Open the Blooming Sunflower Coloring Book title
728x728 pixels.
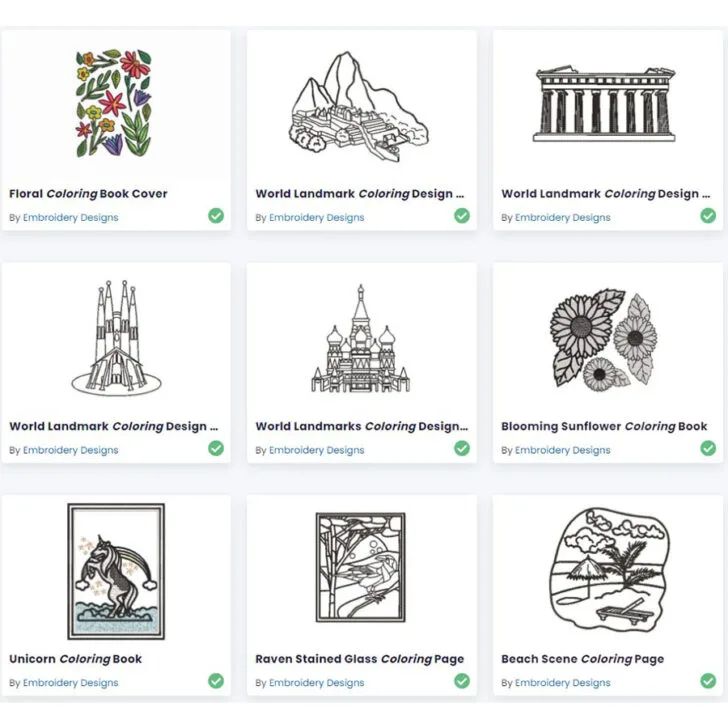(x=604, y=426)
